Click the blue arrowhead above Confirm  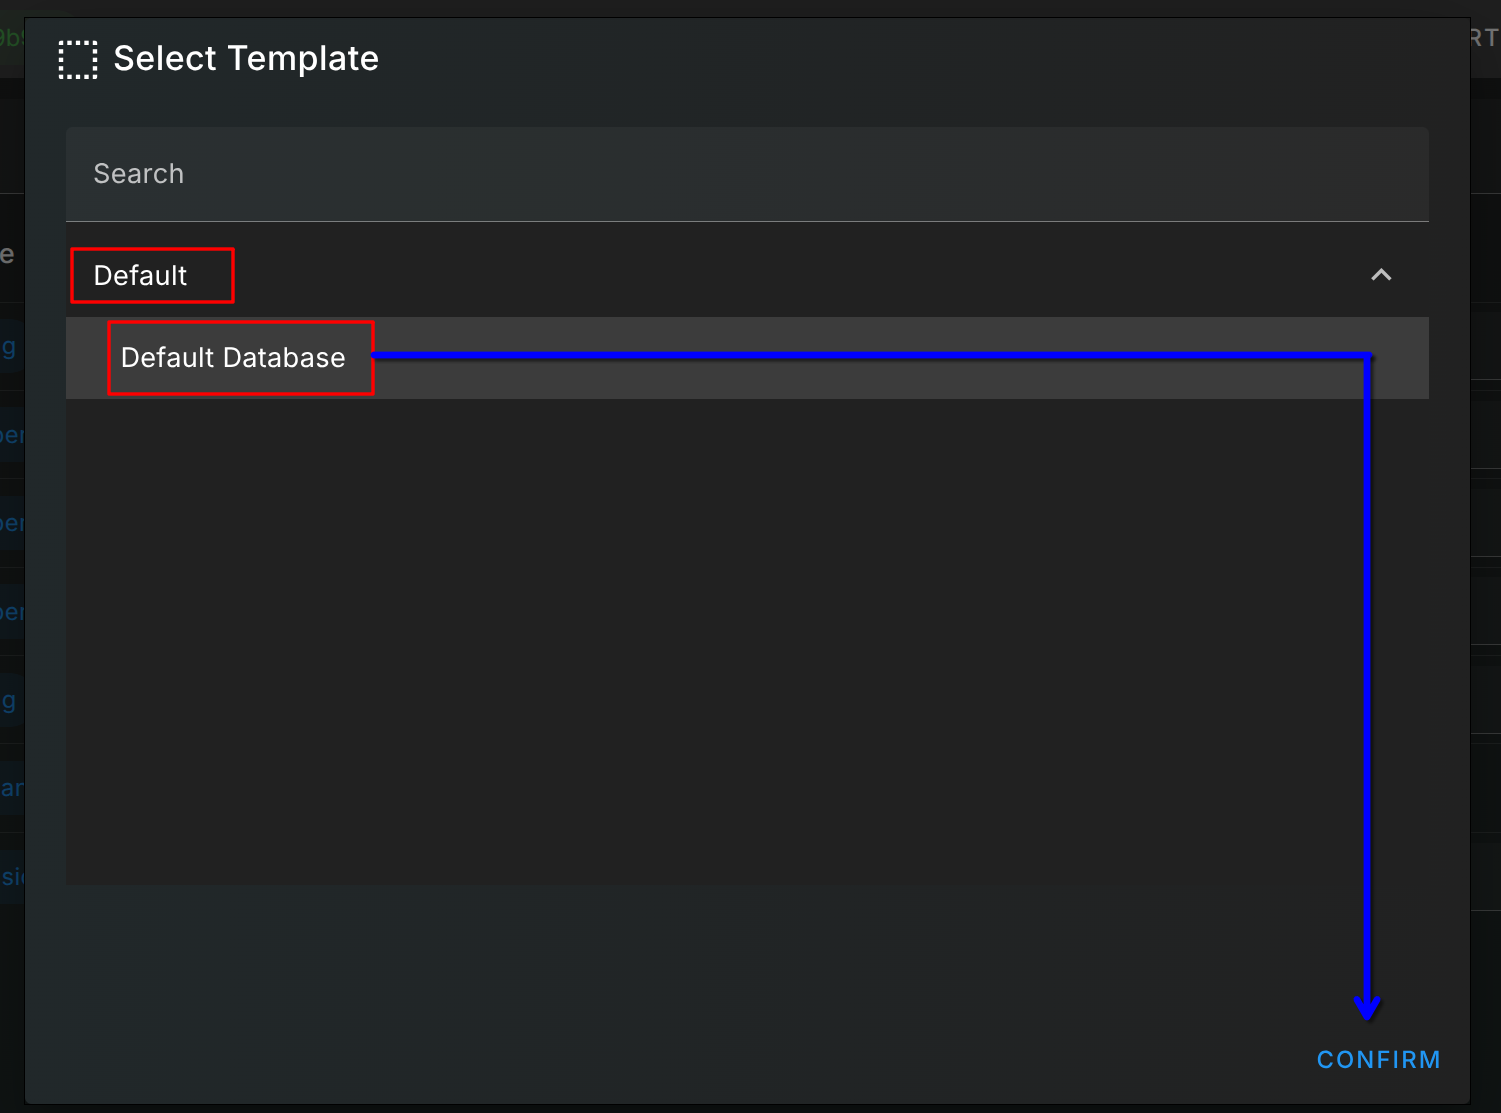[1367, 1007]
